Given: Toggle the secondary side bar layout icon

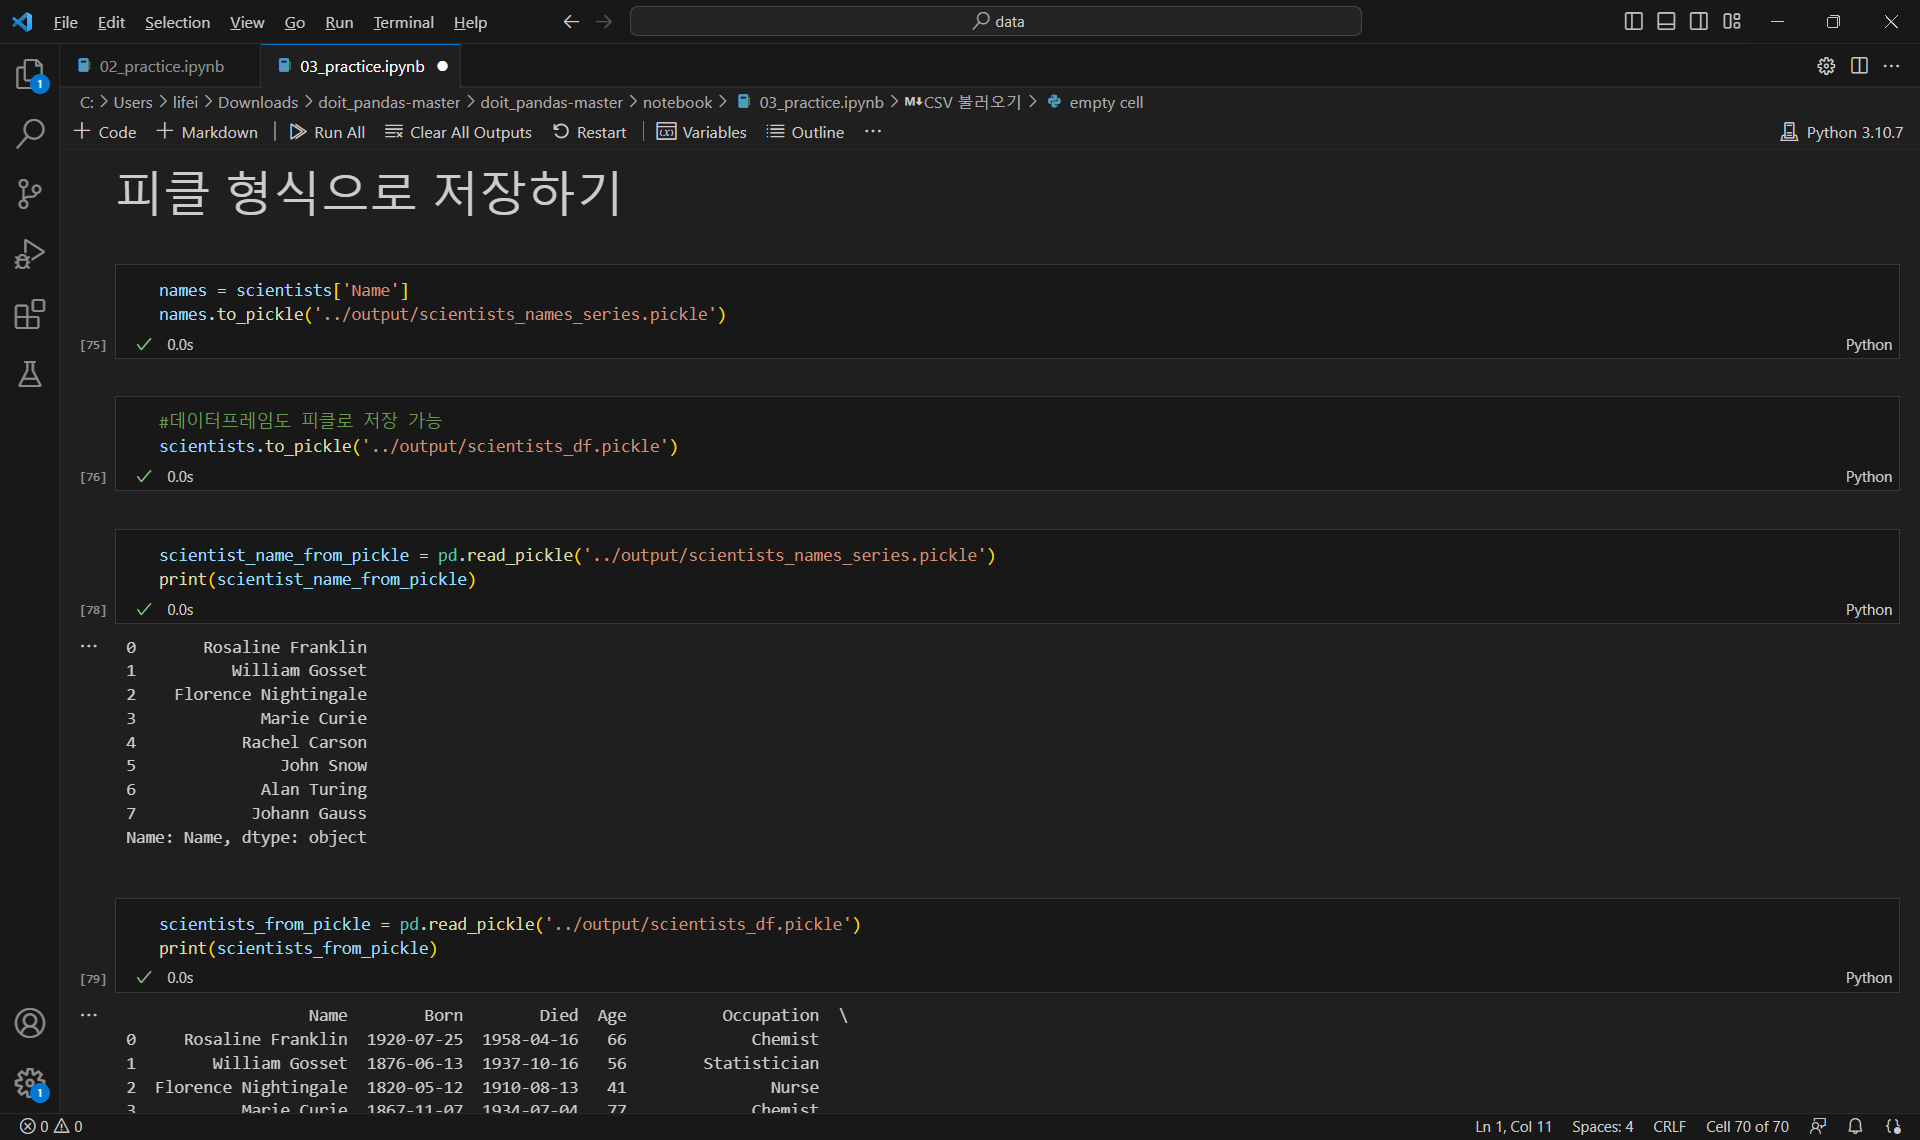Looking at the screenshot, I should point(1699,21).
